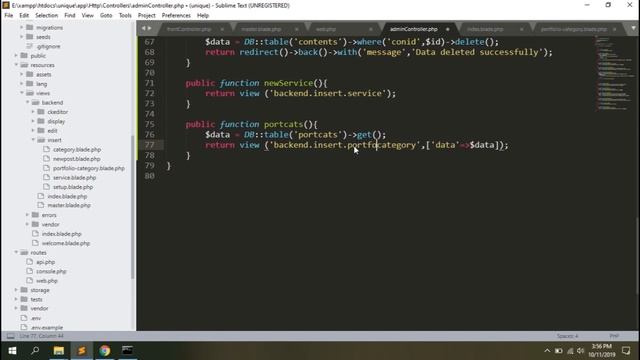Open service.blade.php in the sidebar

click(74, 178)
